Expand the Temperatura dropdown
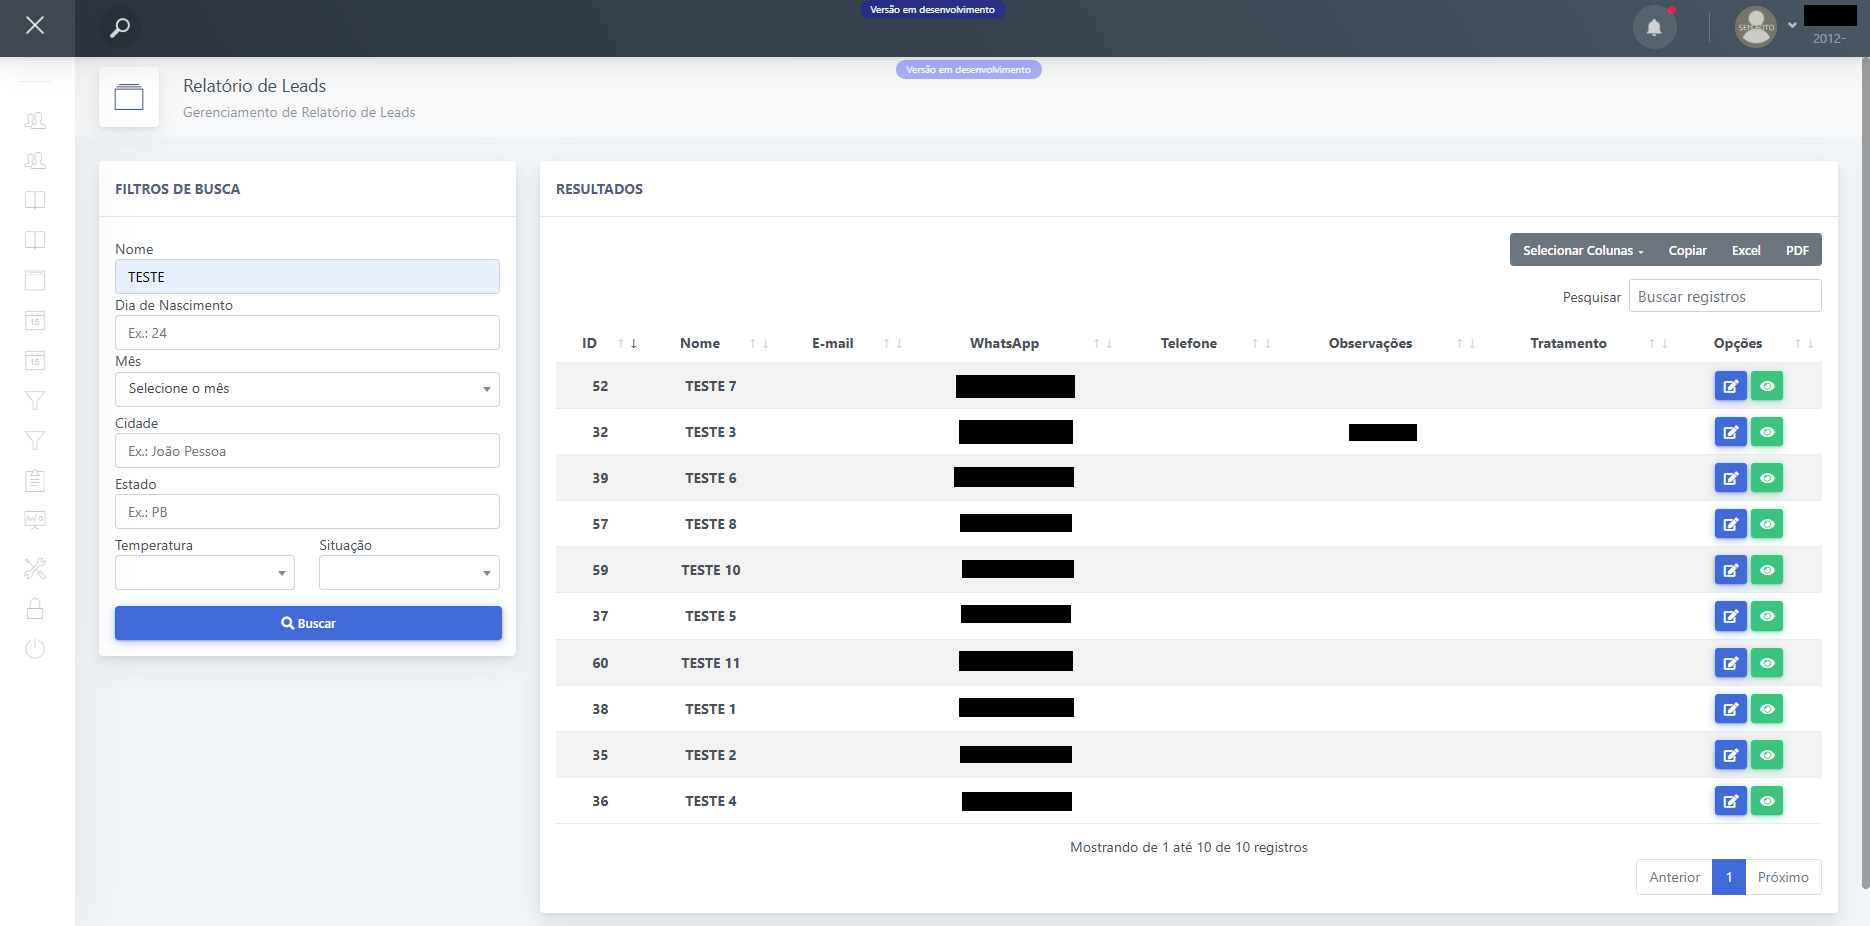The width and height of the screenshot is (1870, 926). [x=205, y=573]
